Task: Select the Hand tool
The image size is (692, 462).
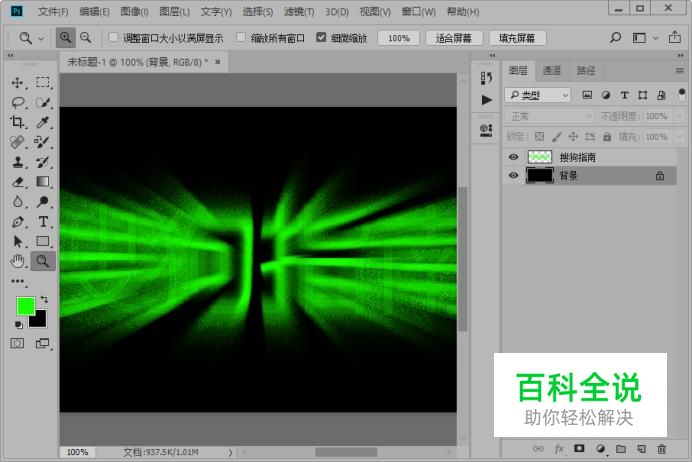Action: coord(18,261)
